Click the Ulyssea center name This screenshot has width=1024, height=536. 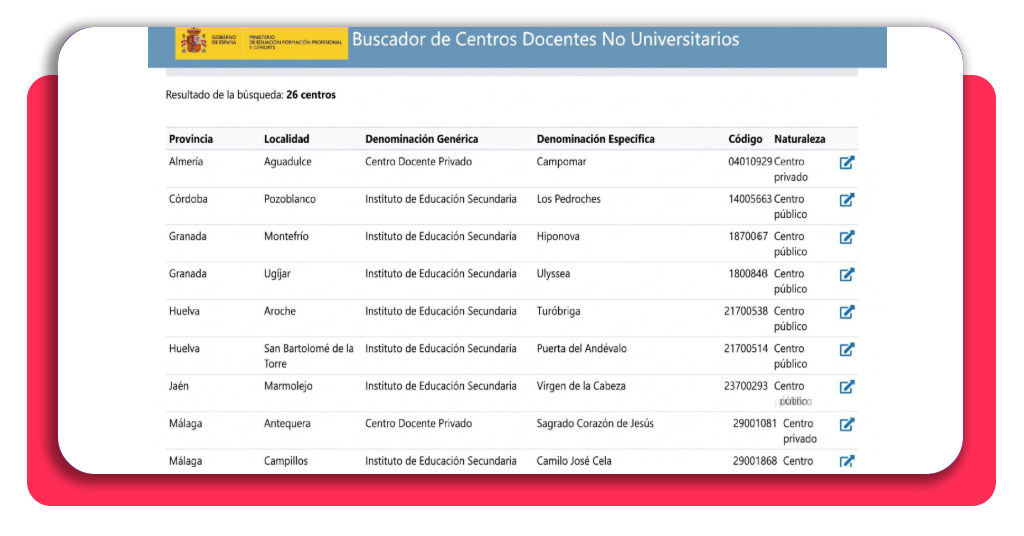click(x=553, y=274)
